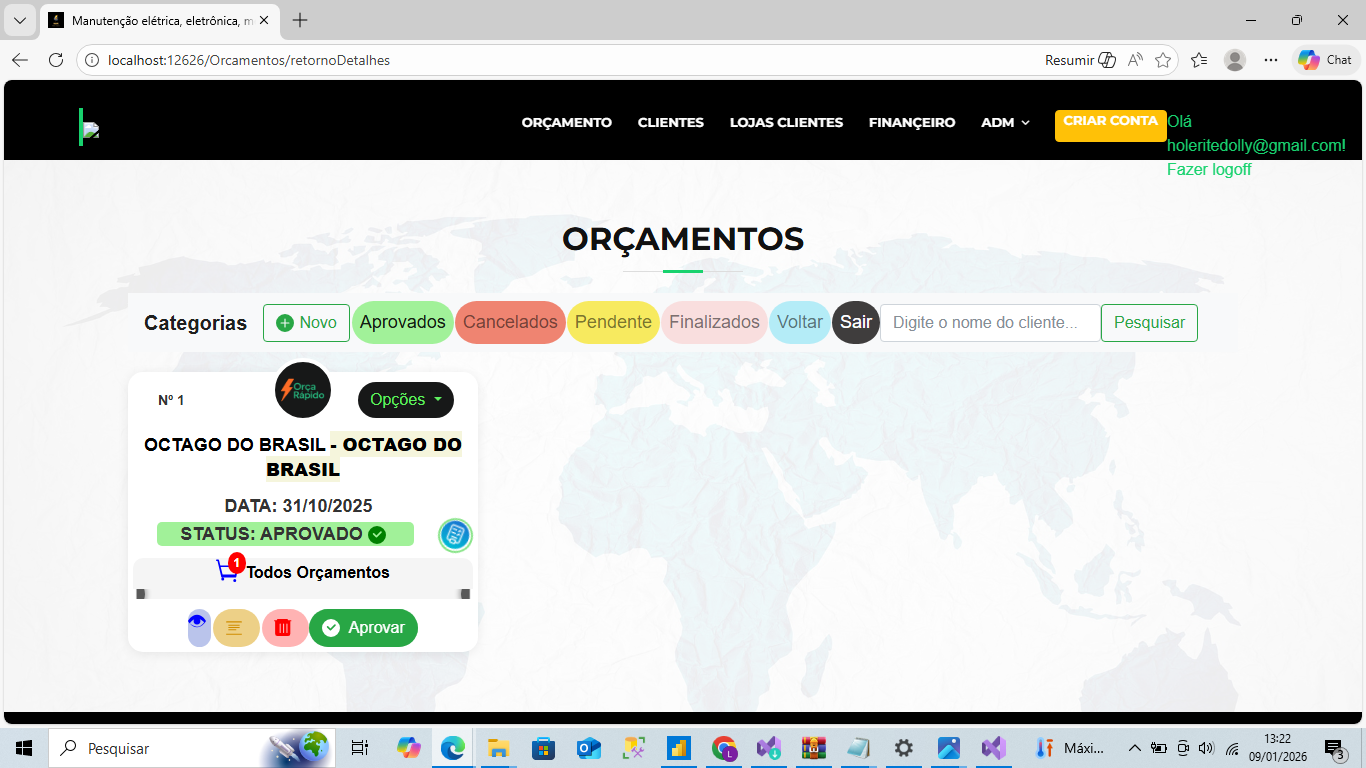Click the client name search field
Screen dimensions: 1366x768
[989, 323]
